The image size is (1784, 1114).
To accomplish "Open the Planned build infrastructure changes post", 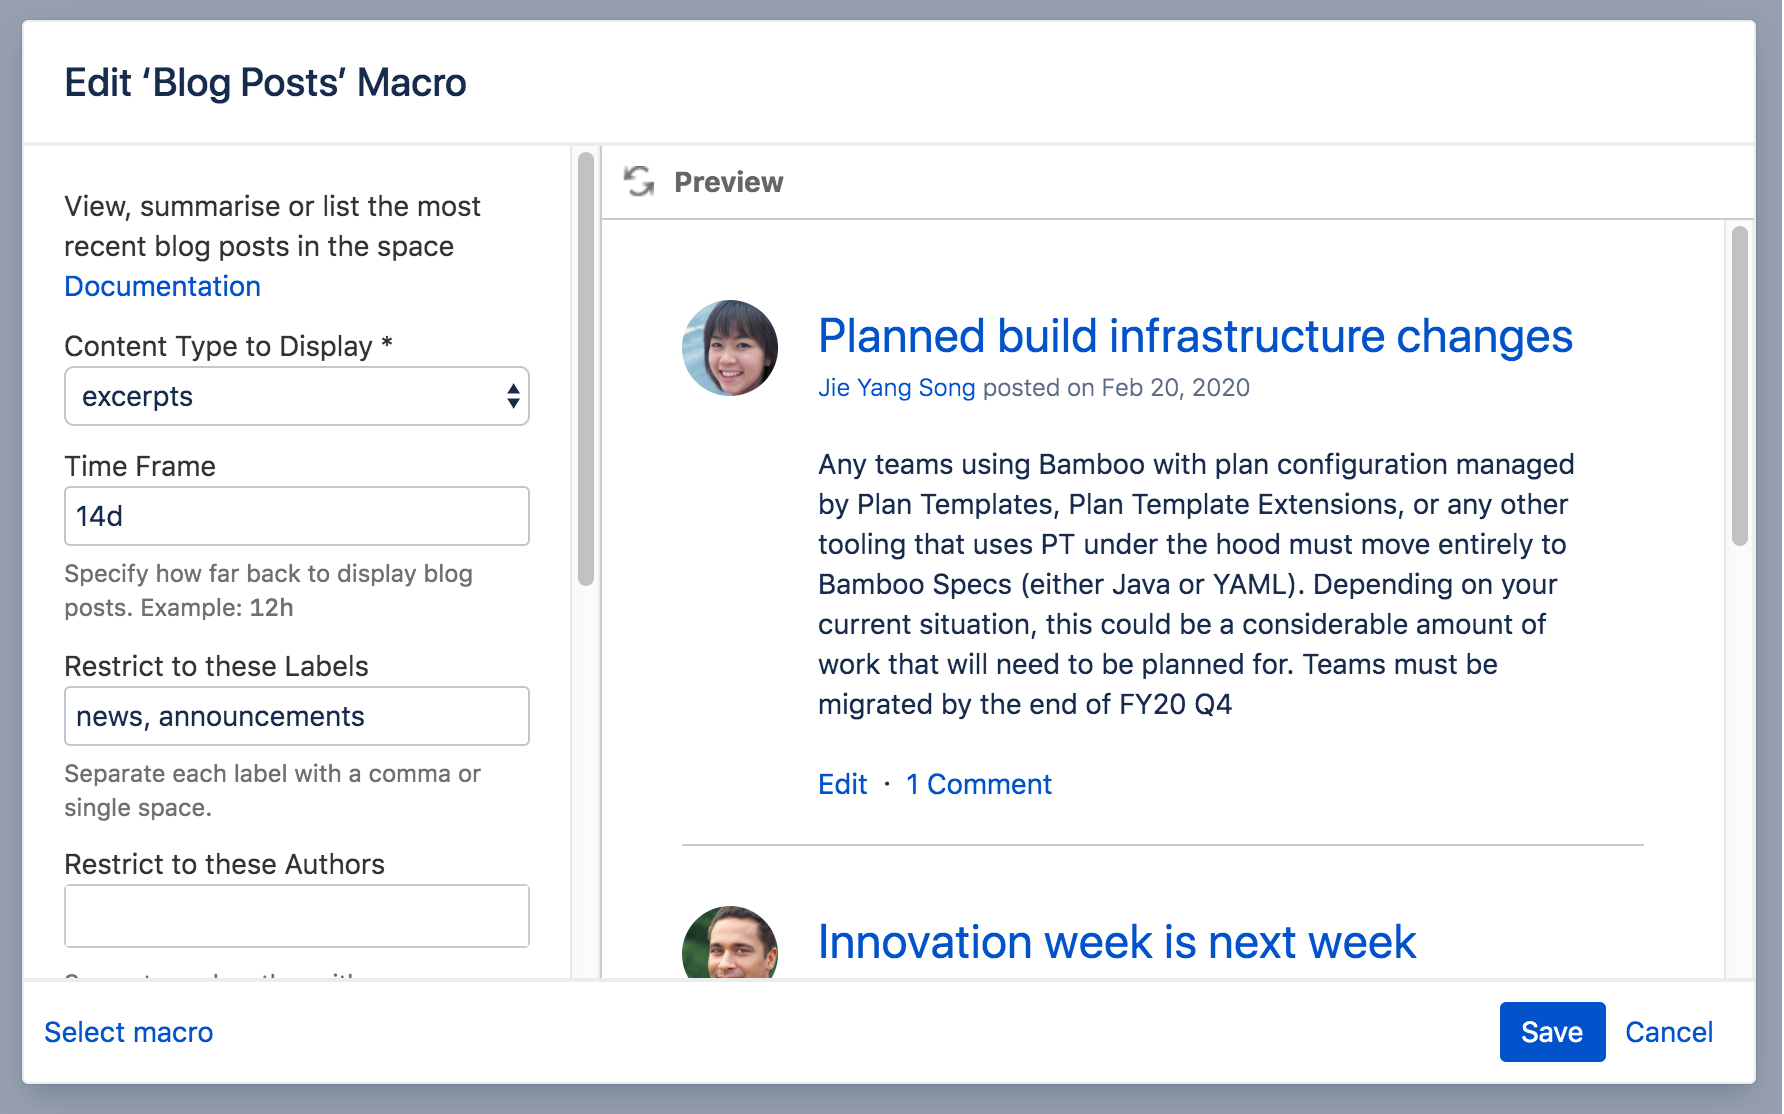I will 1195,336.
